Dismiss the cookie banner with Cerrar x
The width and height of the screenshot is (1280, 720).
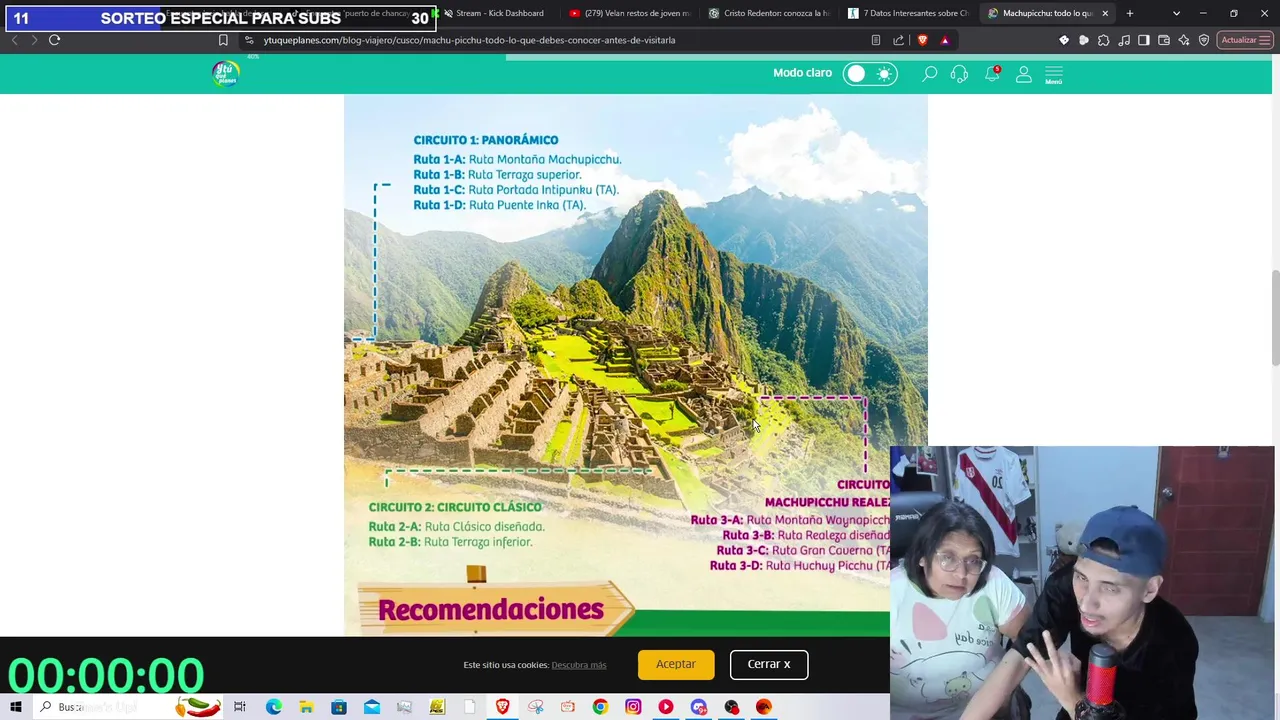pos(769,664)
